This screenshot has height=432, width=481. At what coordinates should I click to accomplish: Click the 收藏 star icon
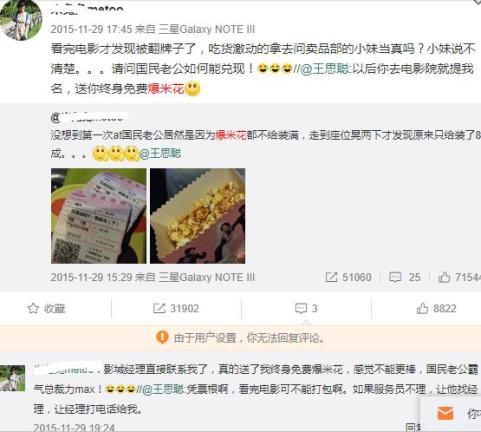33,308
